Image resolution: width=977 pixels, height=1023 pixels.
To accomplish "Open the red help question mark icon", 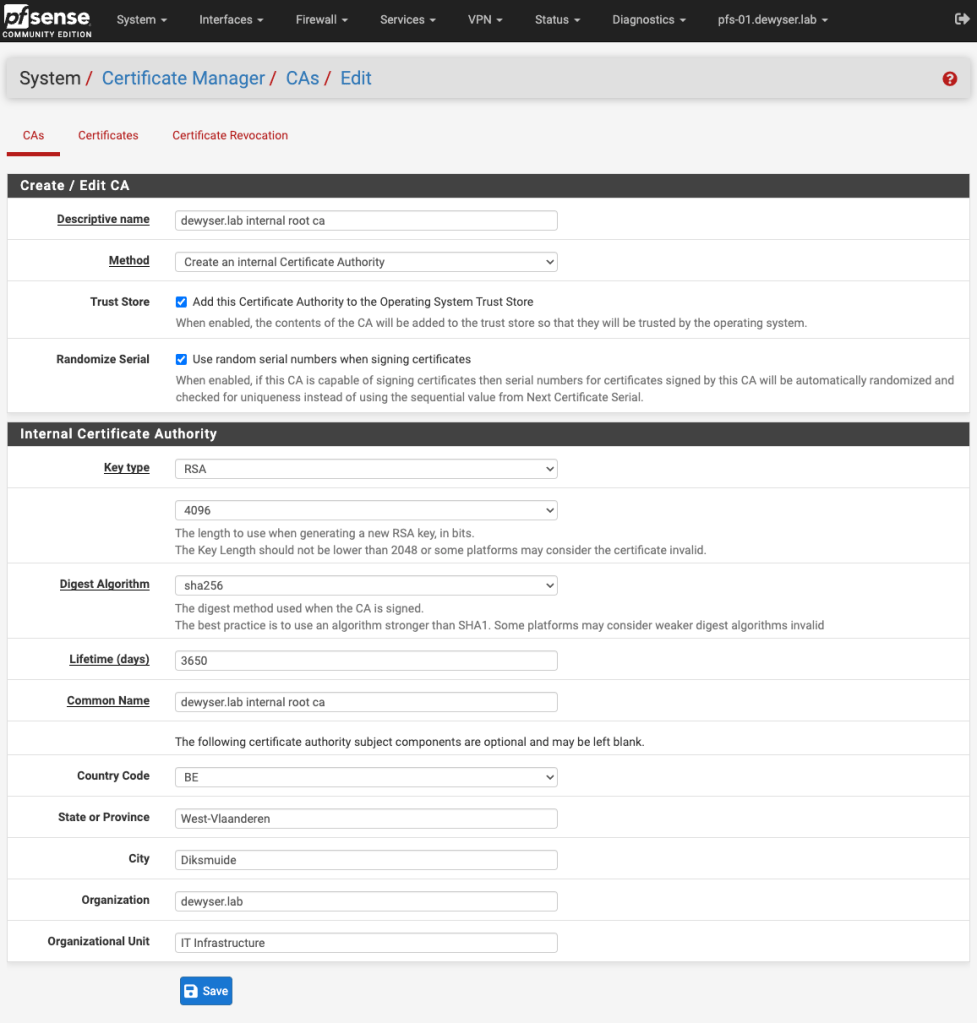I will tap(949, 79).
